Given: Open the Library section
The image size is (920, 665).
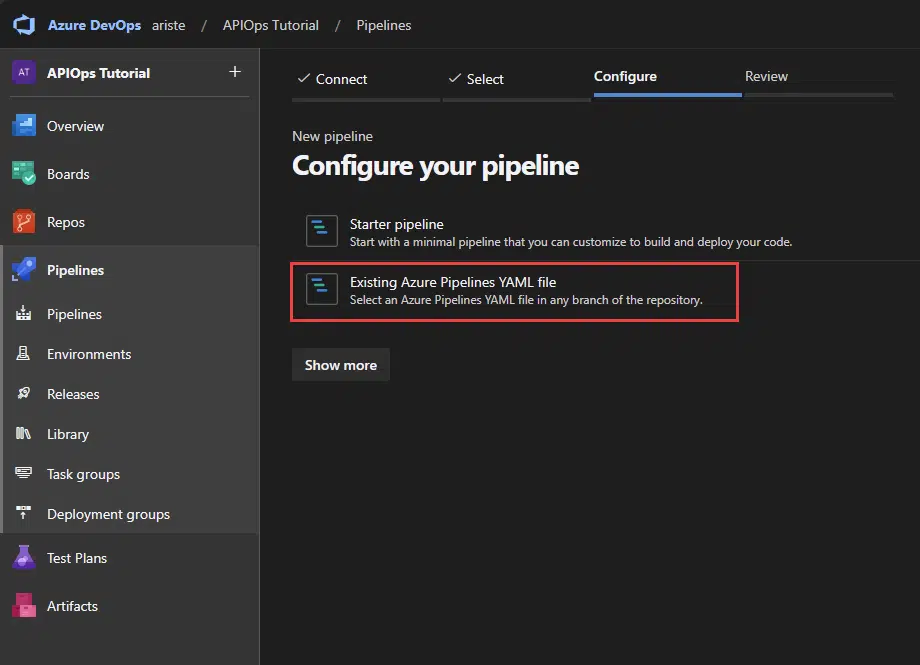Looking at the screenshot, I should pos(66,434).
